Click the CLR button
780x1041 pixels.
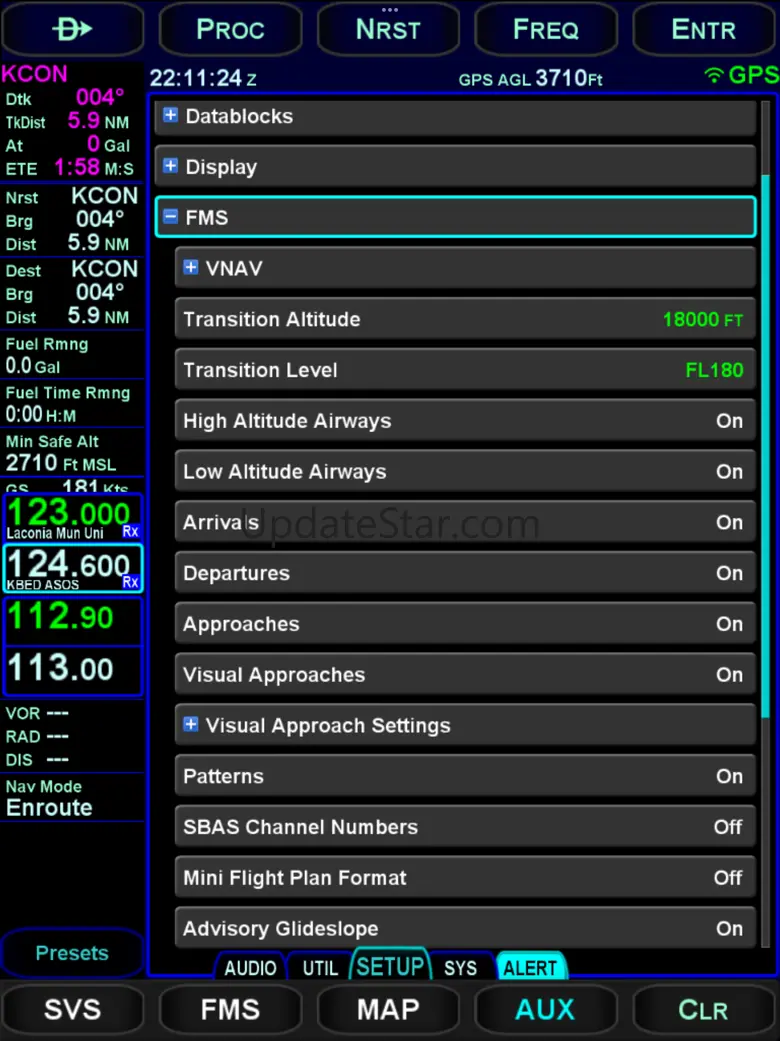(x=704, y=1010)
